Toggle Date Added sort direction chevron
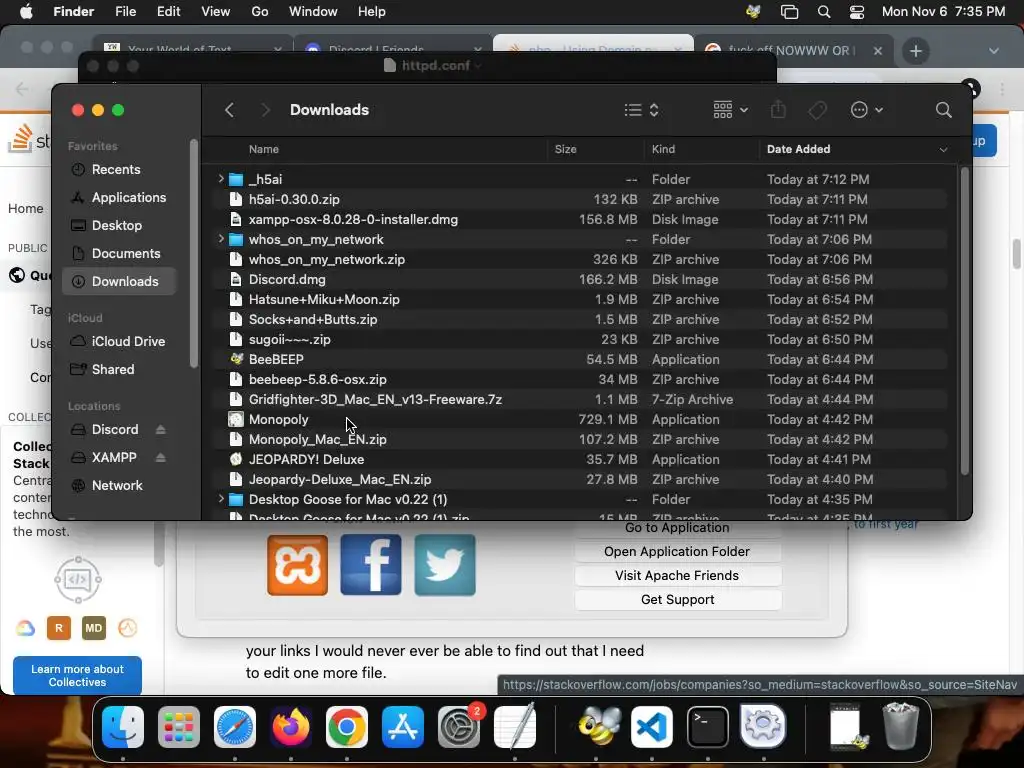 pos(943,150)
